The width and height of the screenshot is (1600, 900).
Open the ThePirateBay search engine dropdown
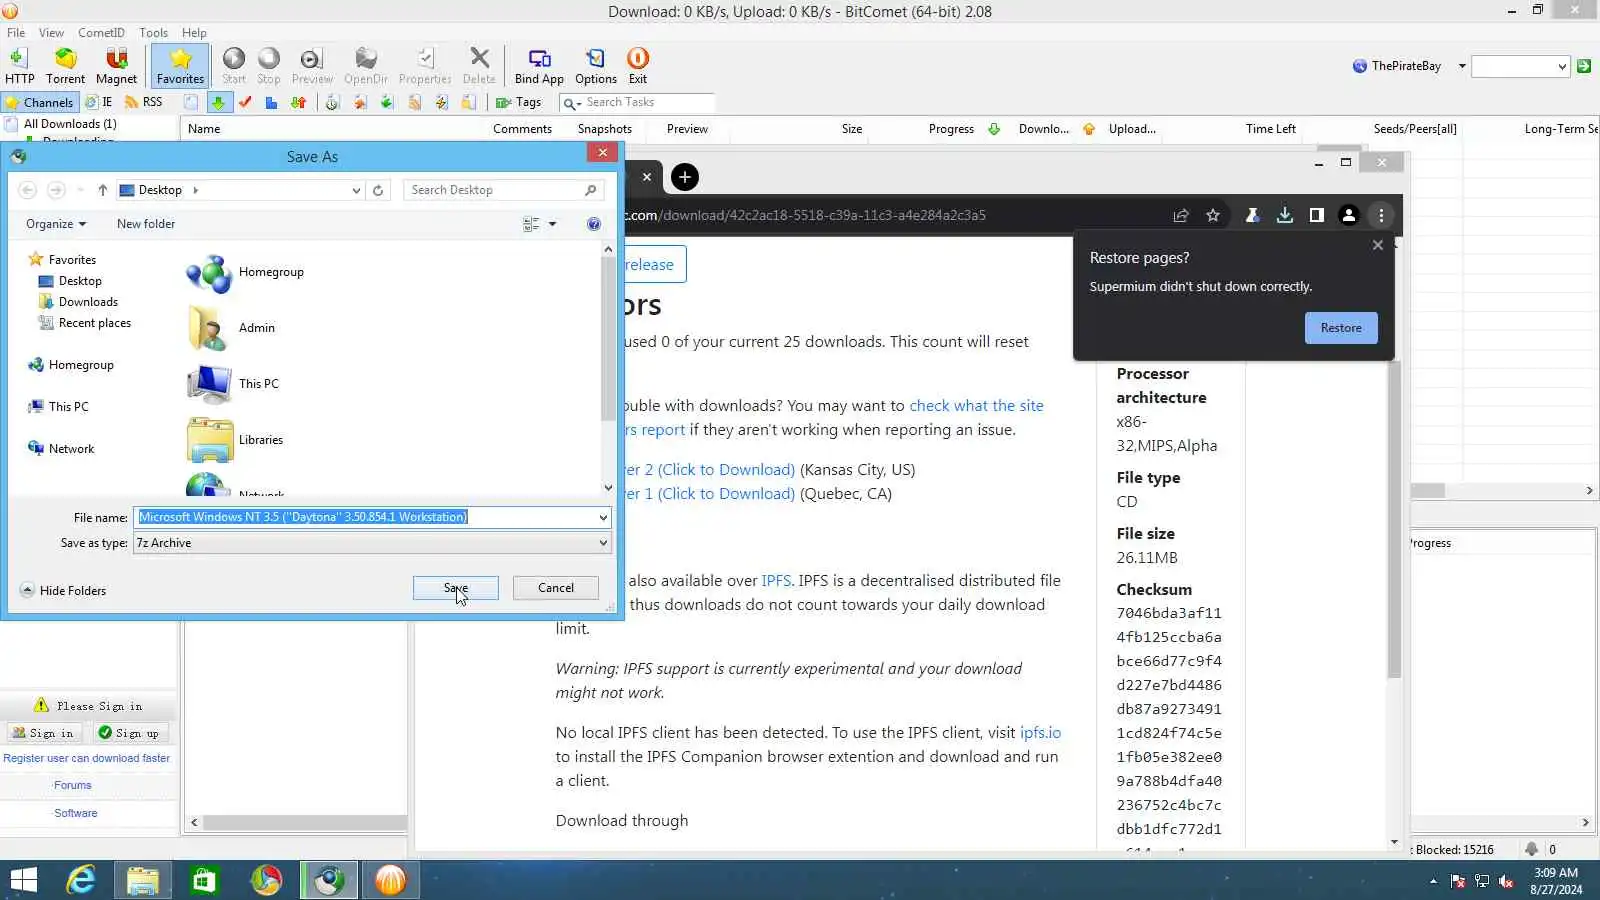pos(1462,66)
